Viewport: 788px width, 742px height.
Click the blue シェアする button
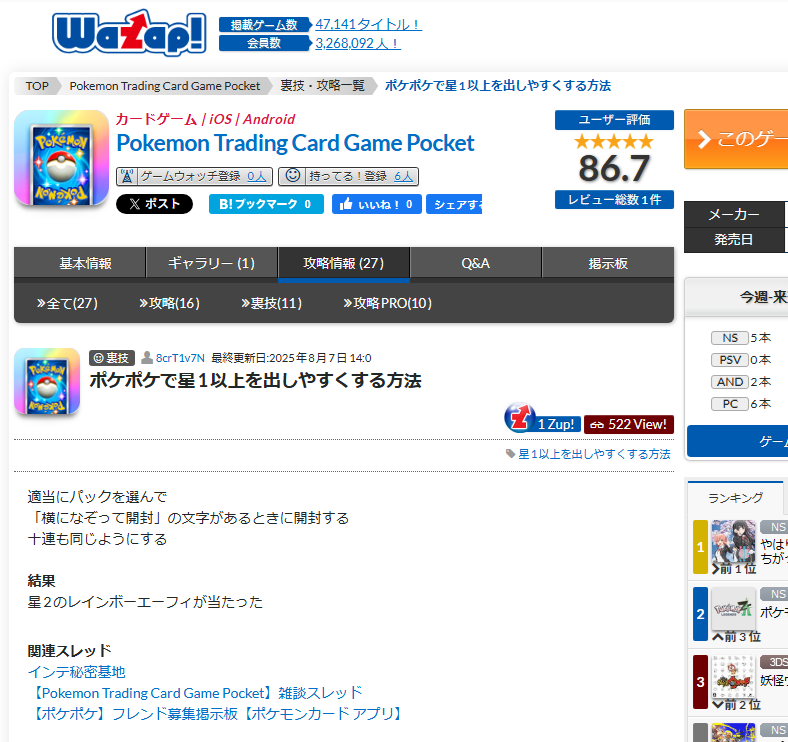[x=454, y=204]
